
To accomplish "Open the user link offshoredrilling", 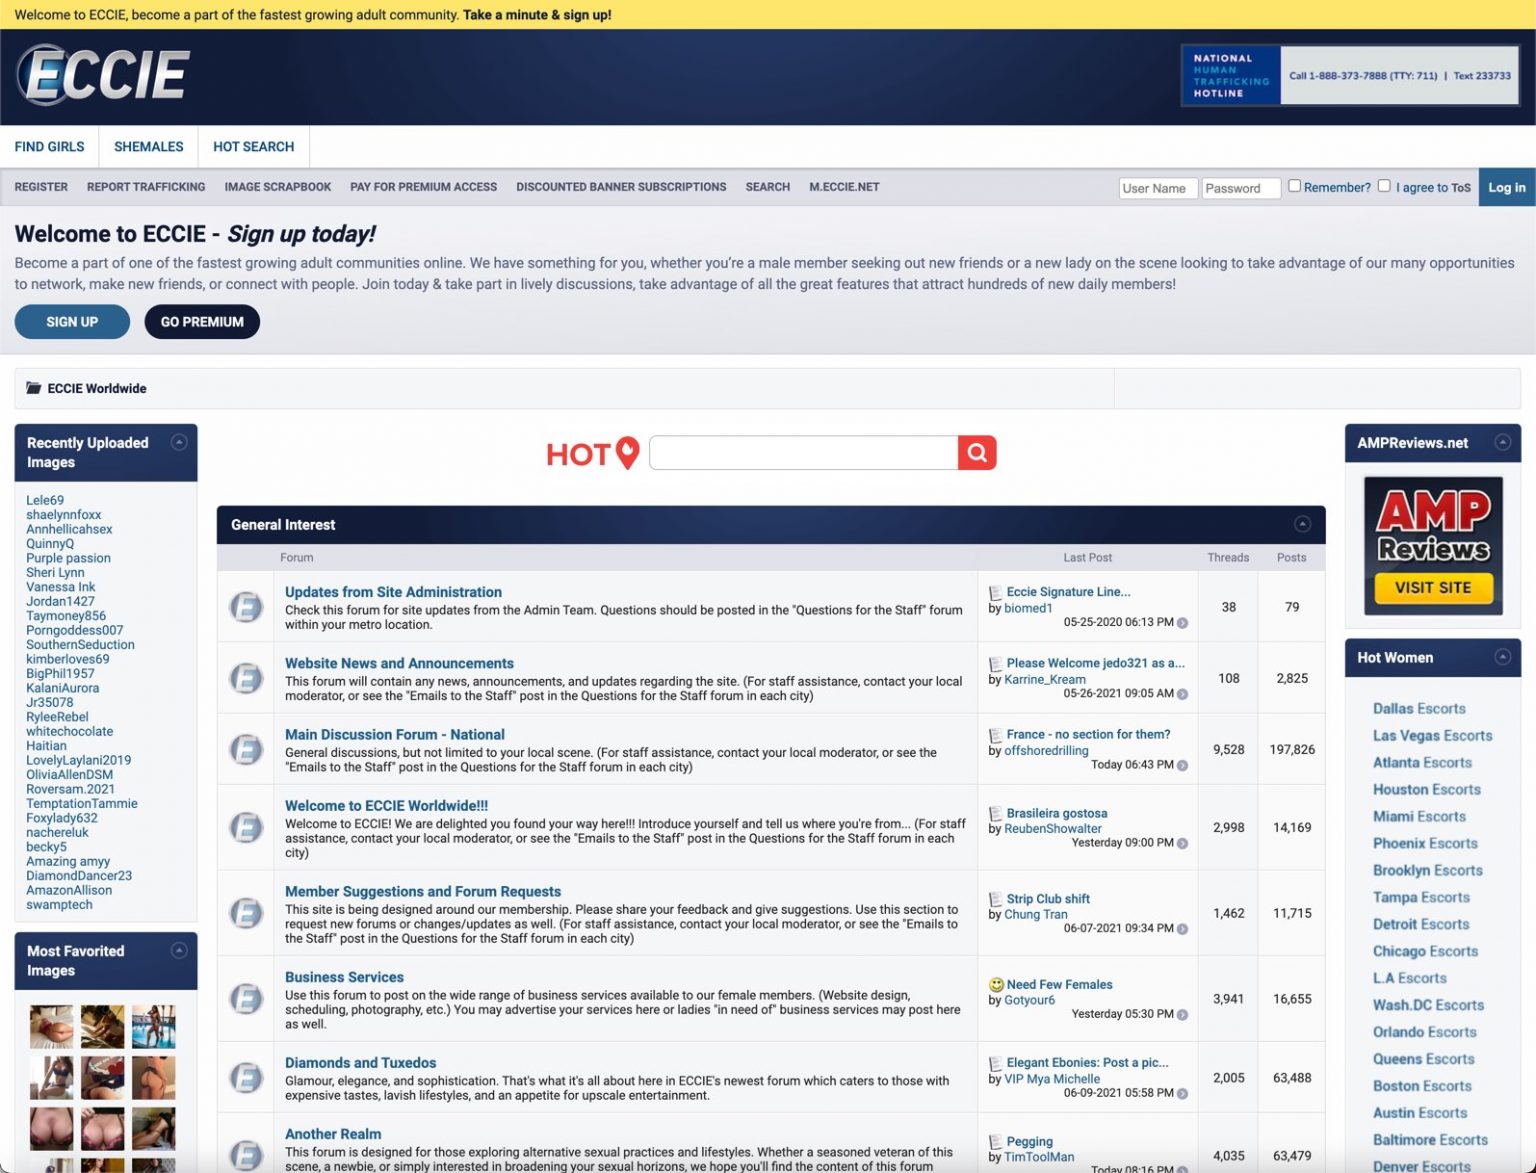I will [1046, 750].
